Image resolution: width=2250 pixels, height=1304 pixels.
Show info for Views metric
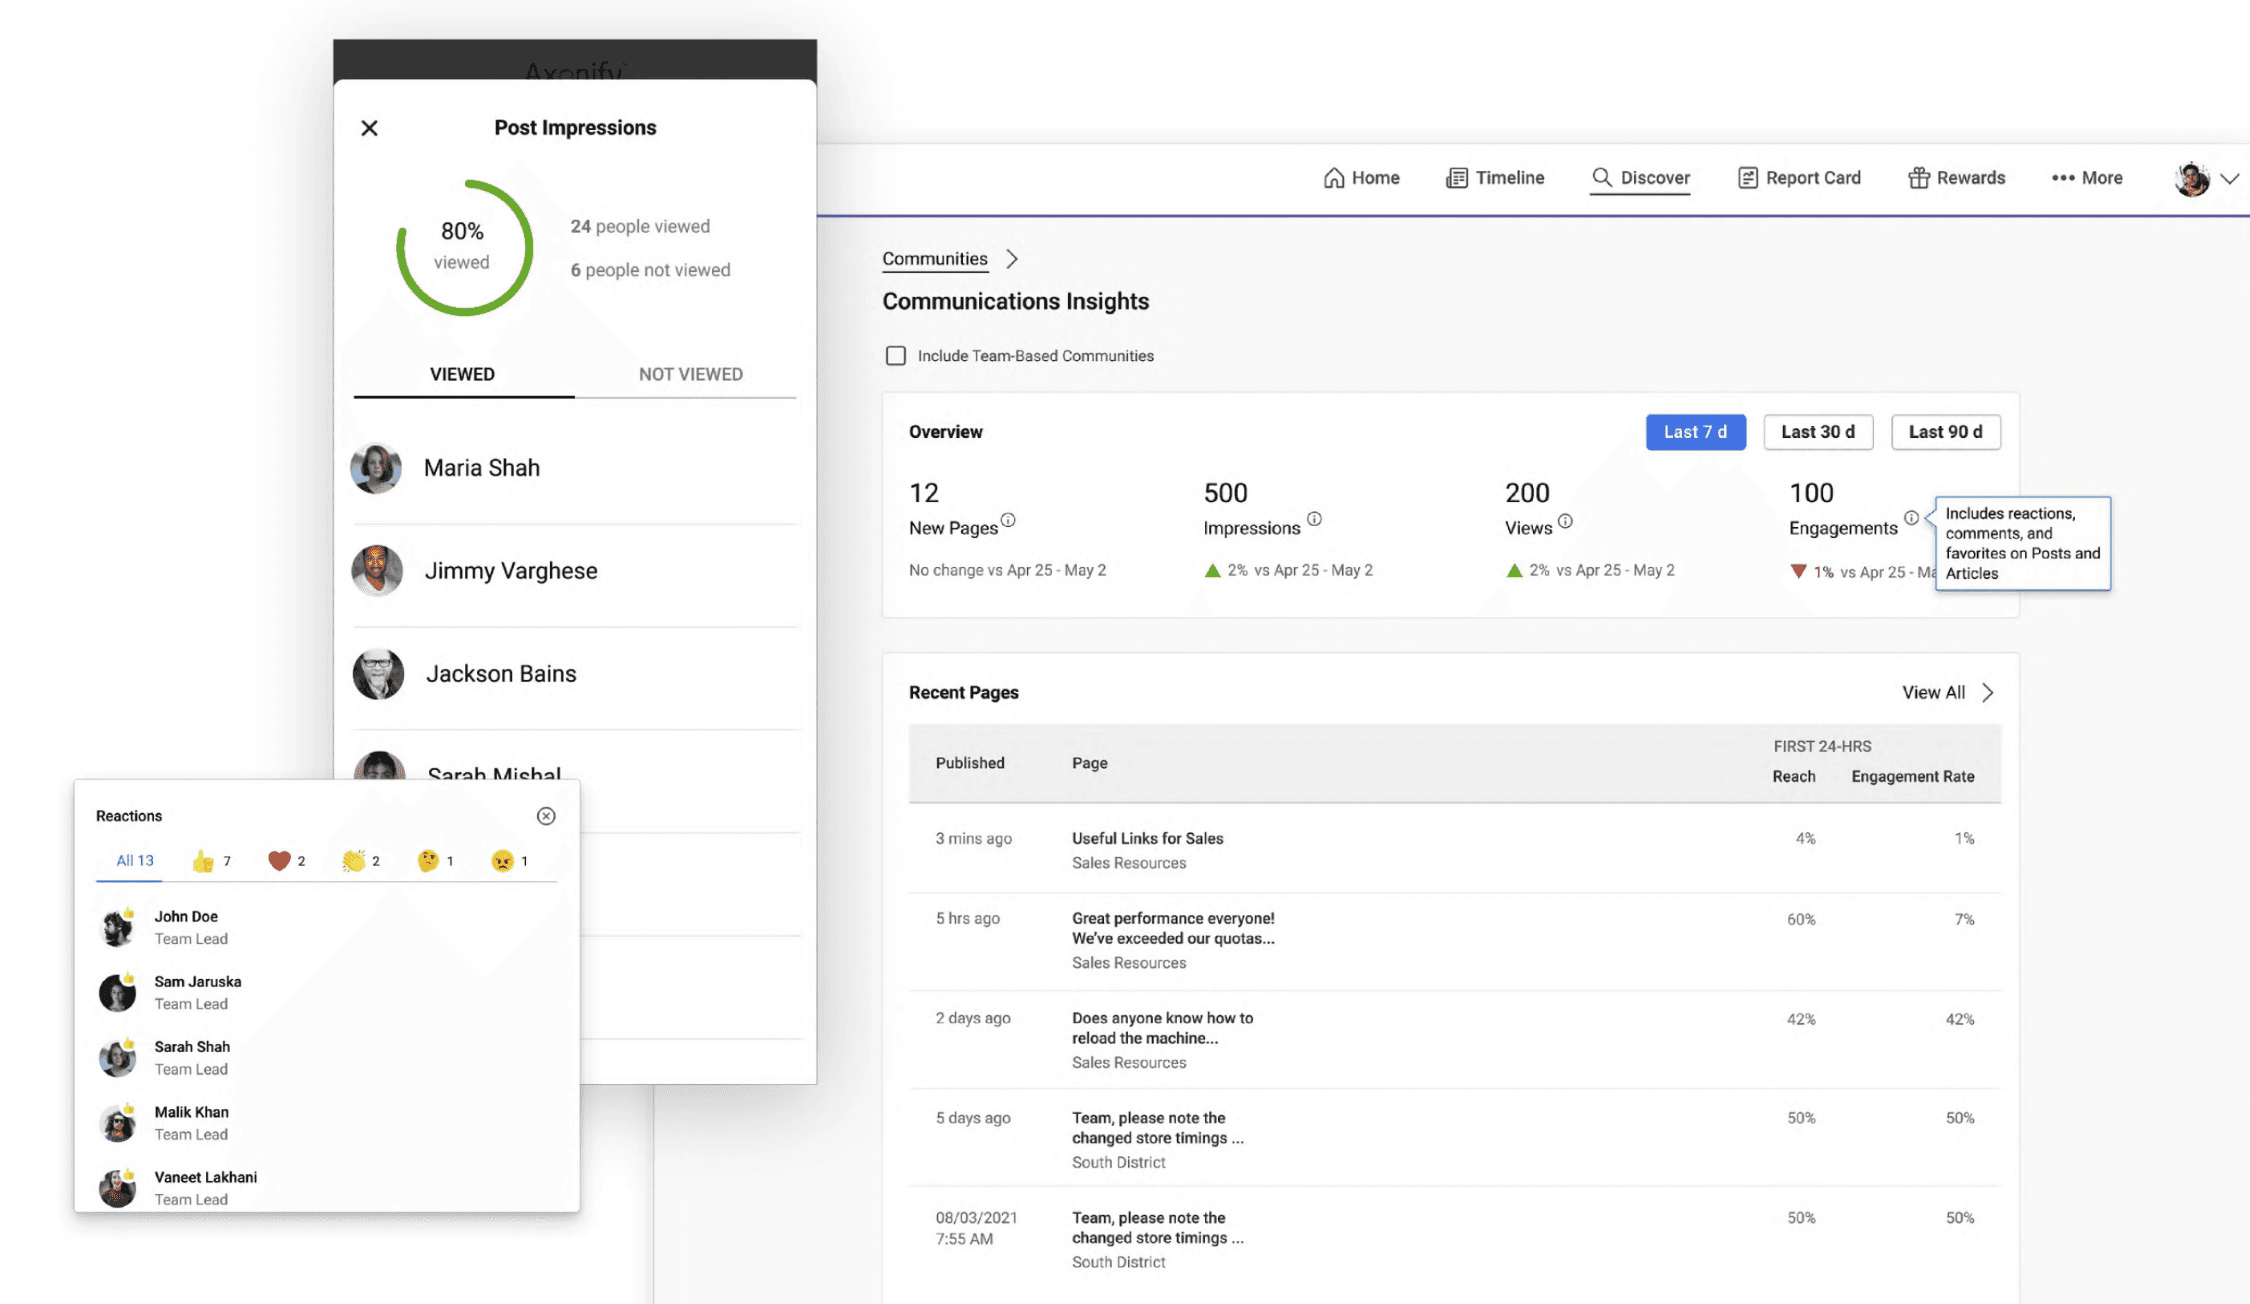1565,521
